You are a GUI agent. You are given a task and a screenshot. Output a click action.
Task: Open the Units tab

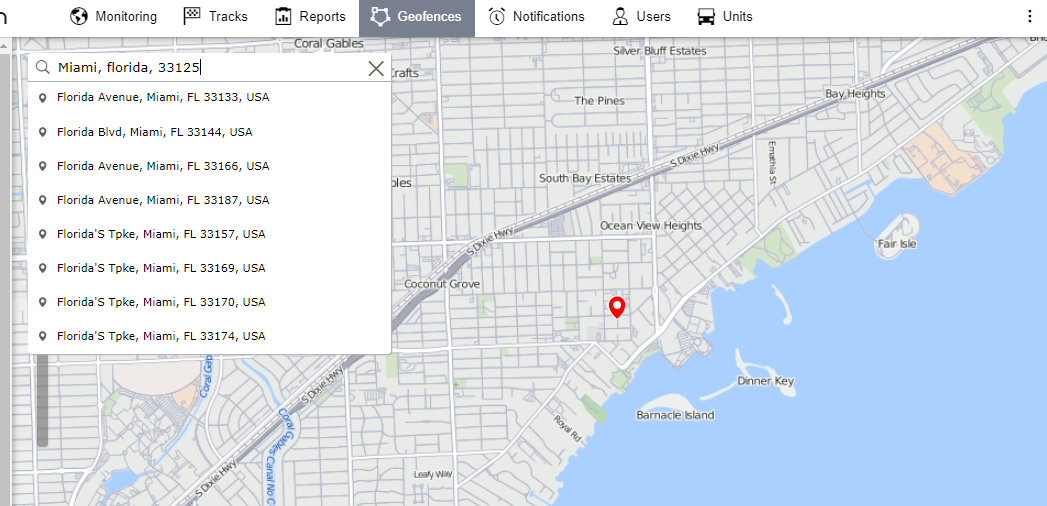click(x=725, y=17)
